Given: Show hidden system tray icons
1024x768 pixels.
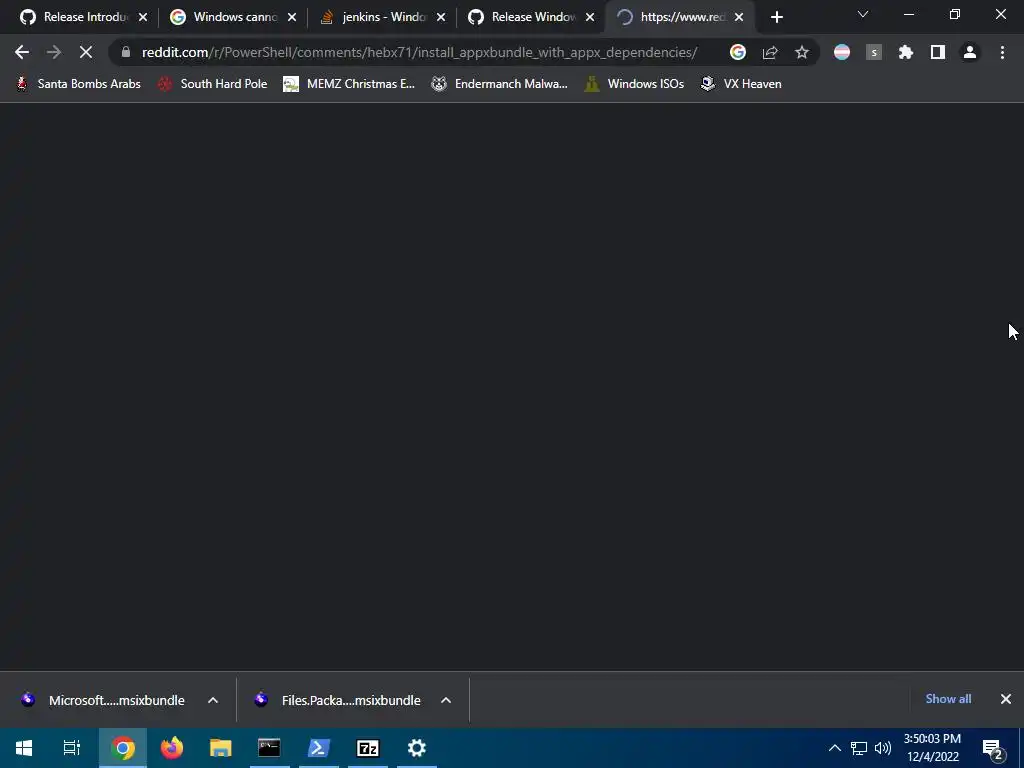Looking at the screenshot, I should (835, 748).
